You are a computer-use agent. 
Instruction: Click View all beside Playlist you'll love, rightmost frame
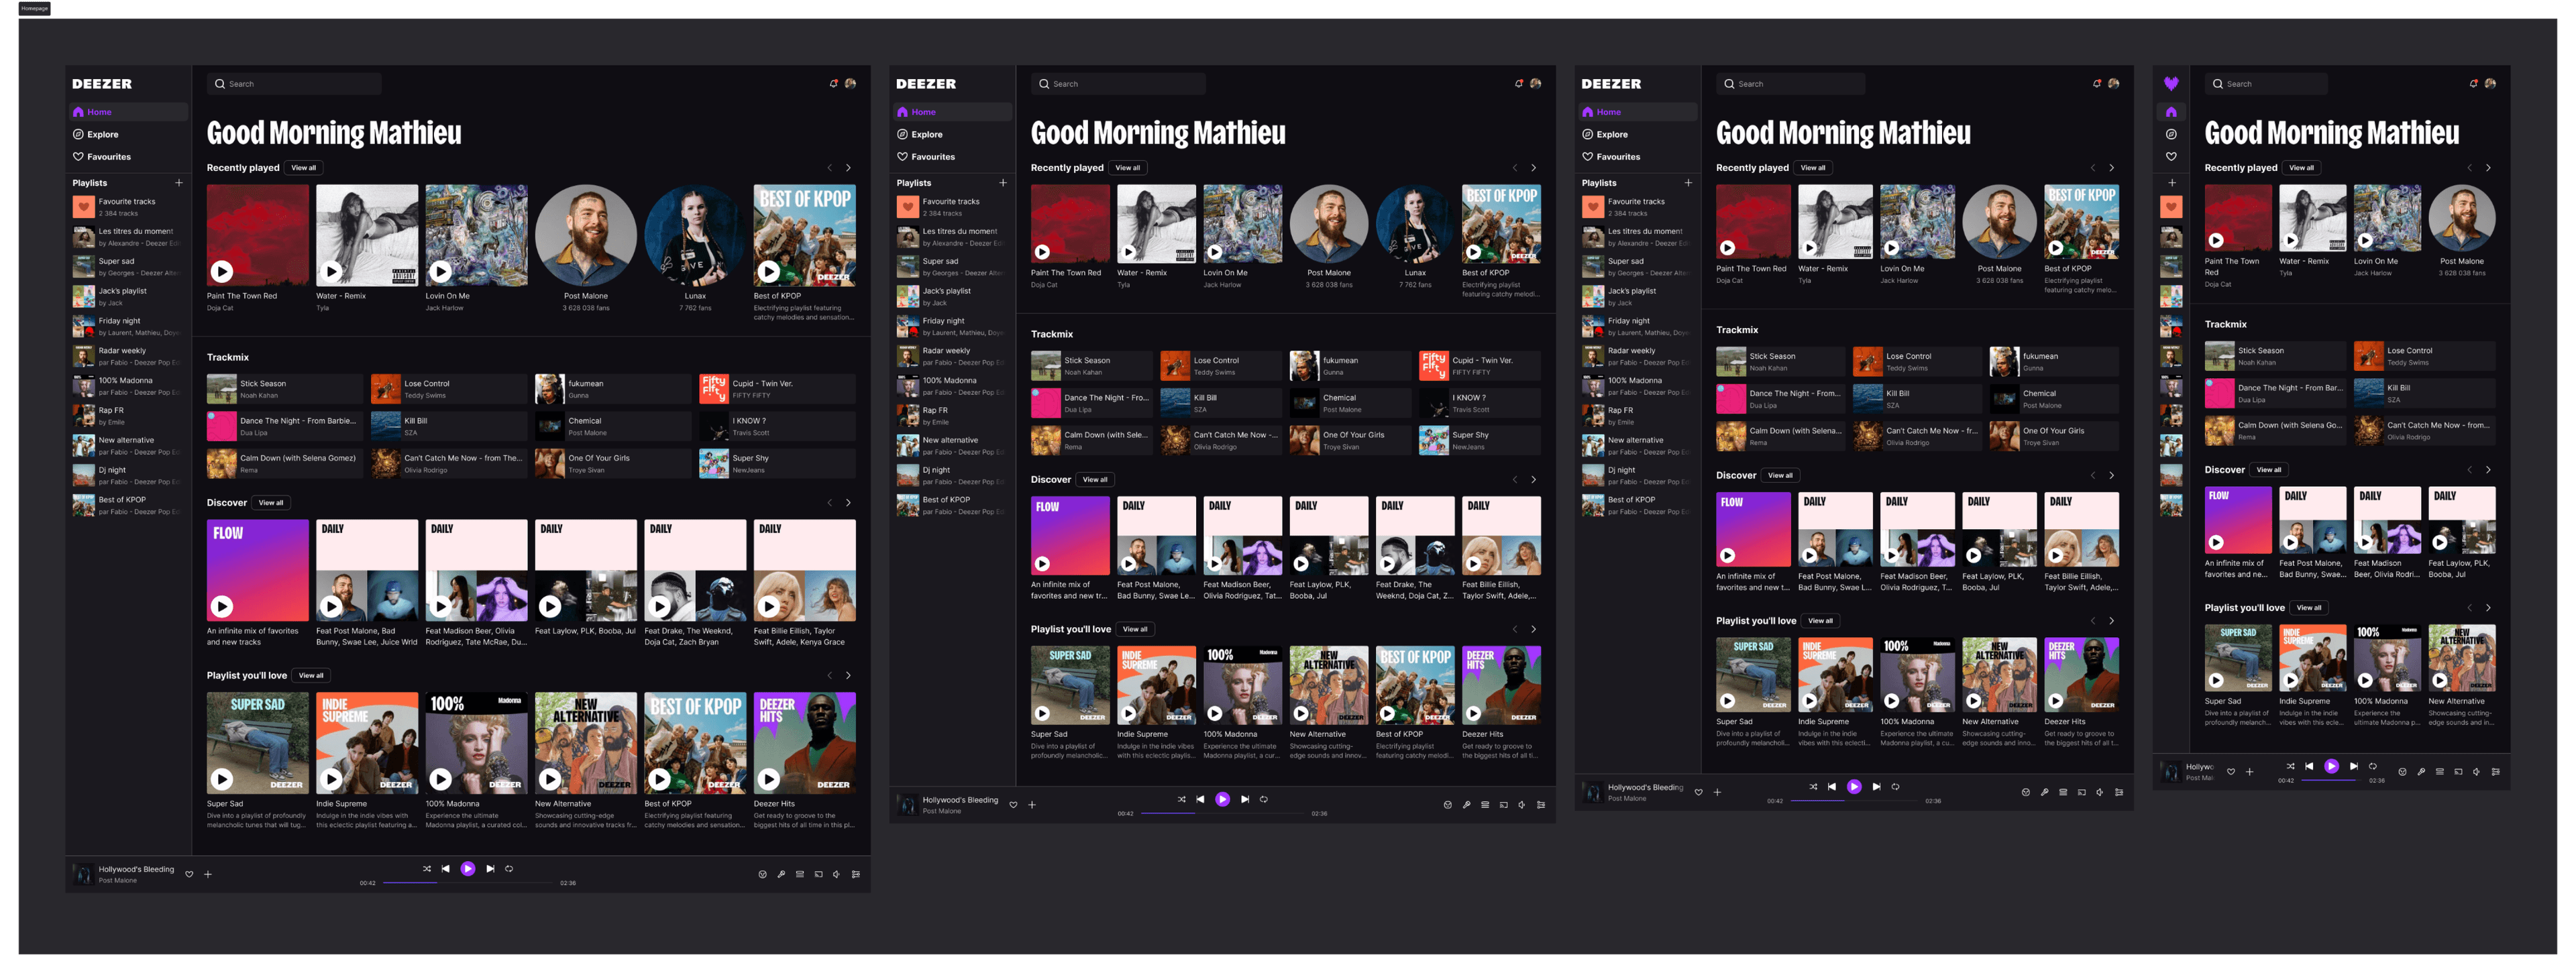pyautogui.click(x=2309, y=608)
